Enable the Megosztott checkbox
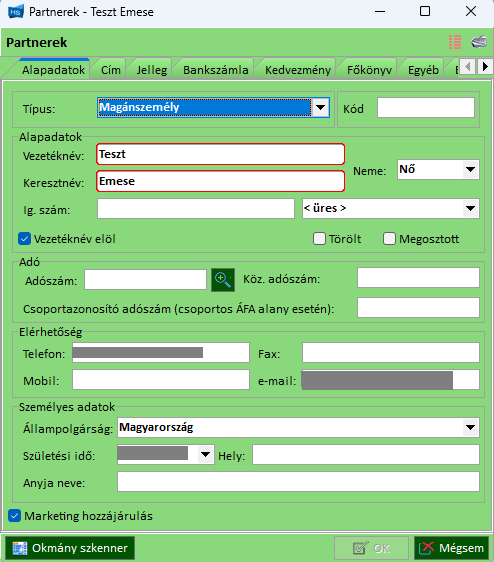This screenshot has width=494, height=562. point(389,239)
